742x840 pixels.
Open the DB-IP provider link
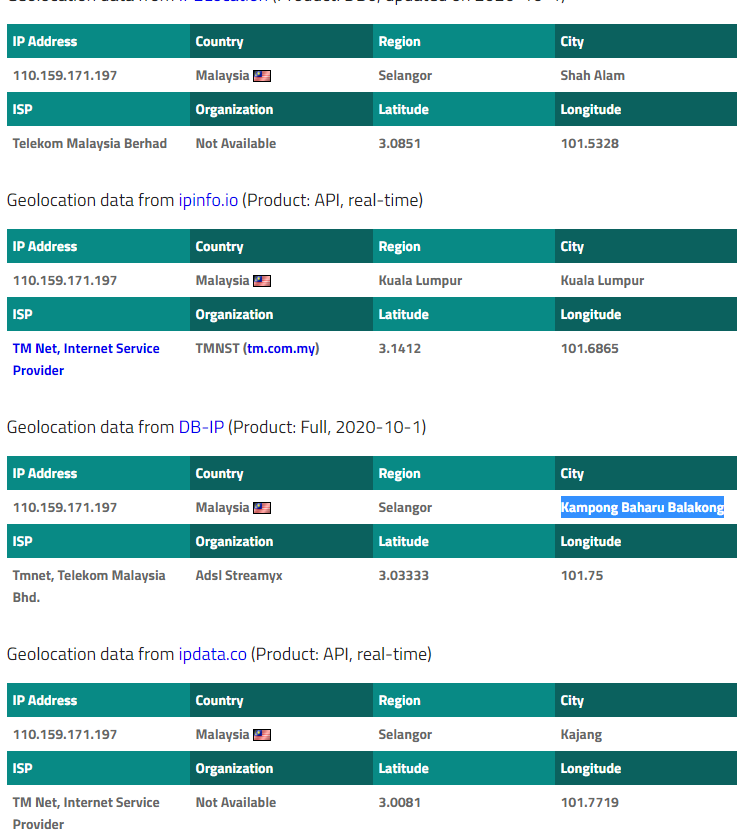201,428
